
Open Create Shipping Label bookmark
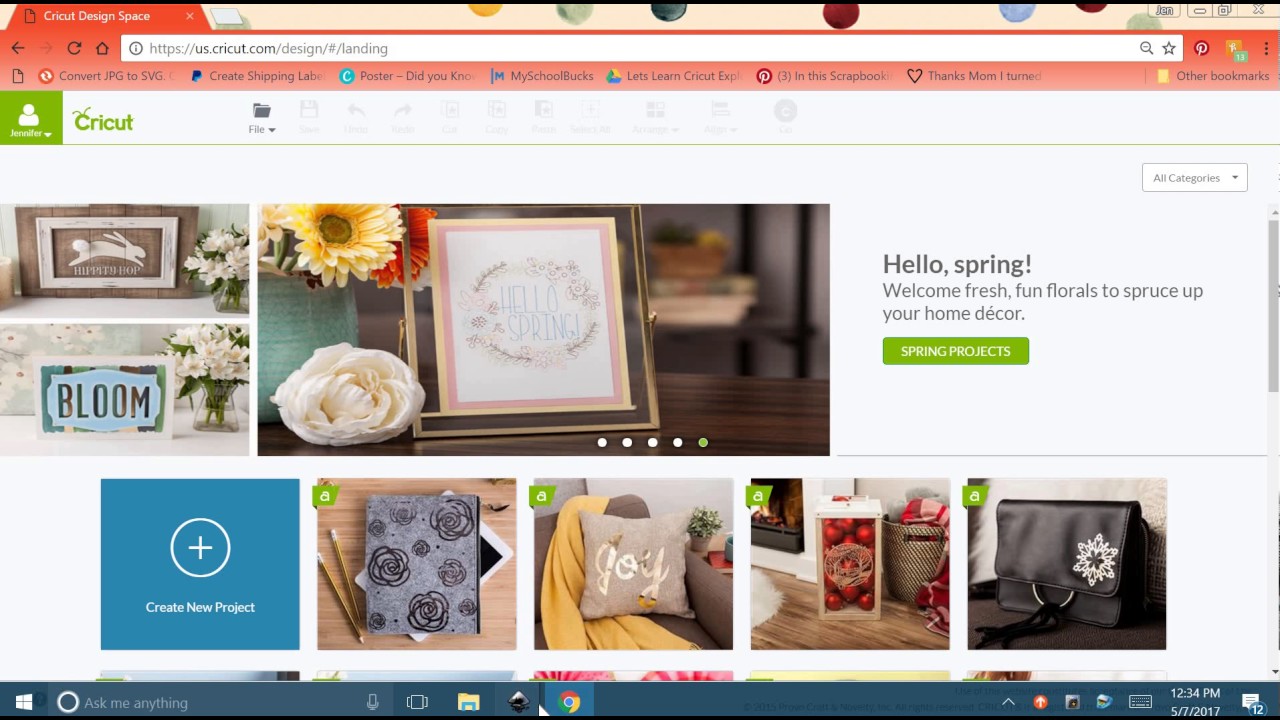(x=258, y=76)
